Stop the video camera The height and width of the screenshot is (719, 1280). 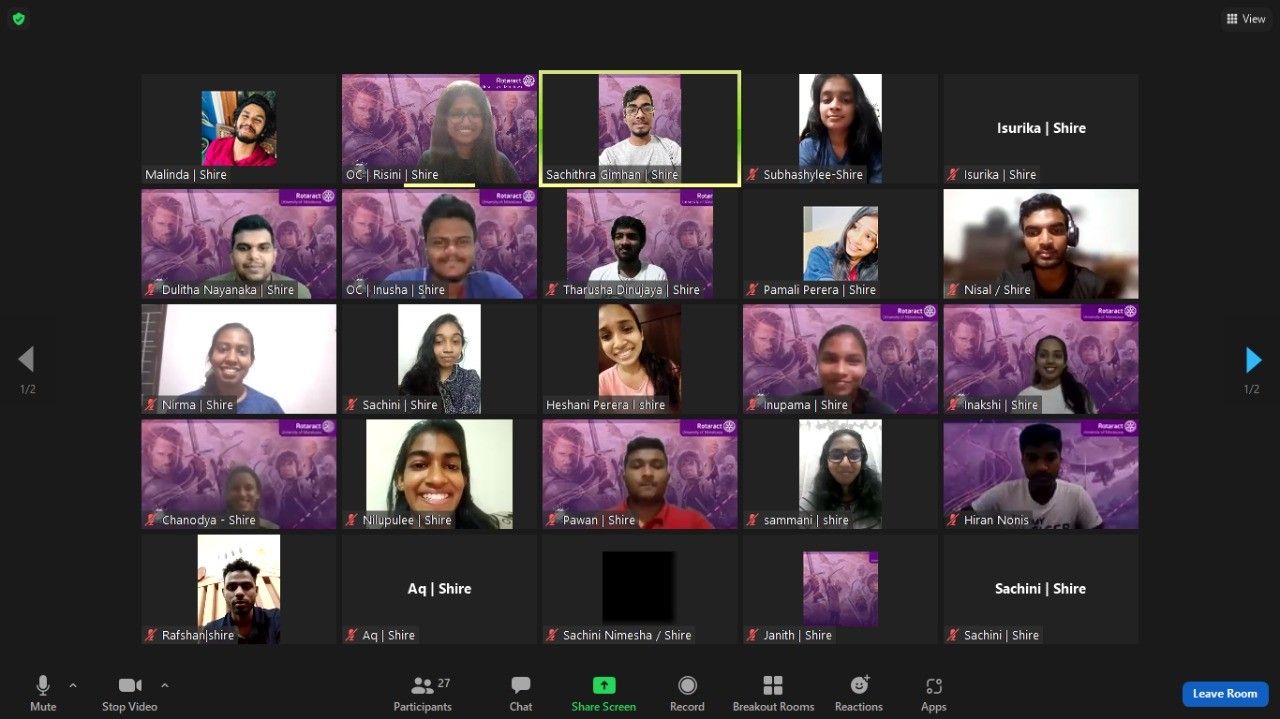click(x=130, y=692)
